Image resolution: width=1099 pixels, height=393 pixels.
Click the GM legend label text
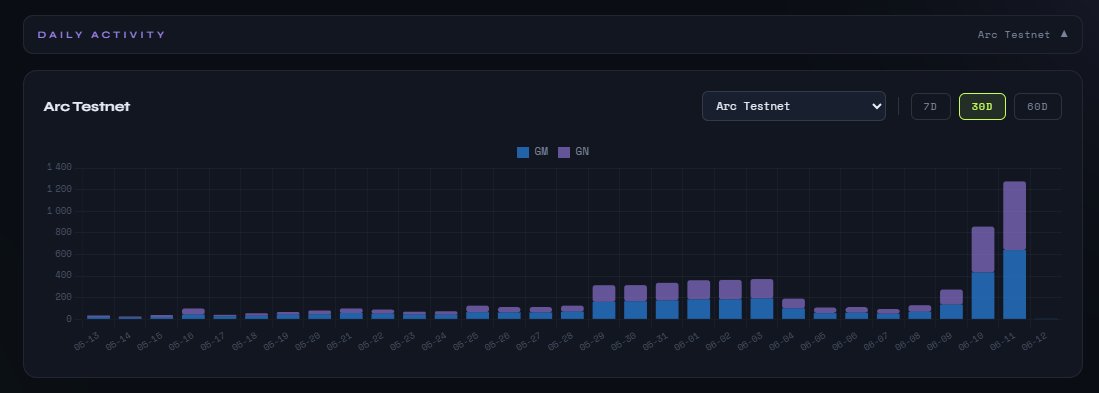[541, 151]
